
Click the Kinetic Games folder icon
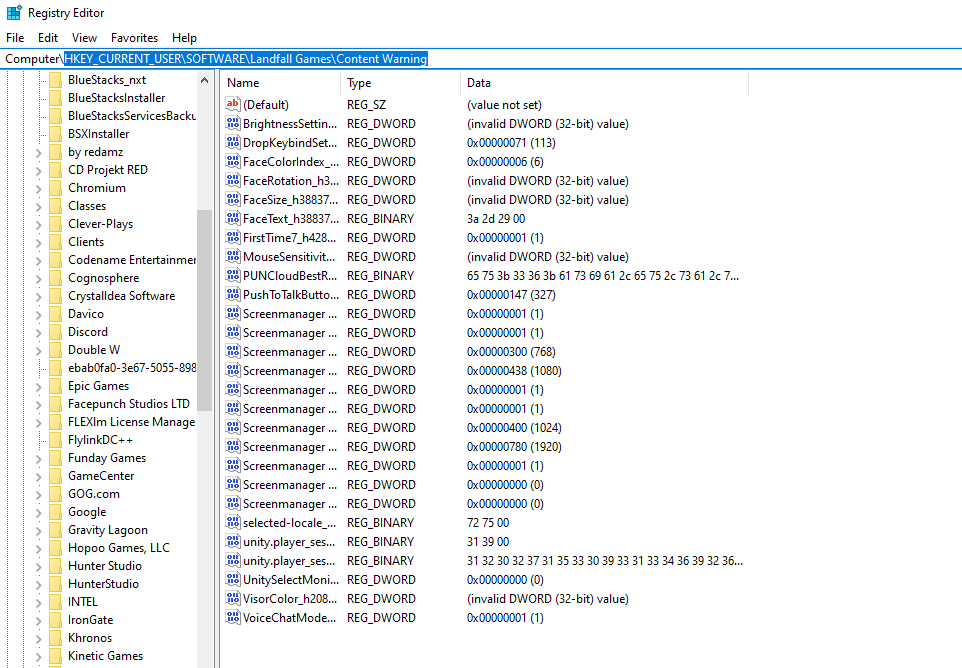point(55,656)
